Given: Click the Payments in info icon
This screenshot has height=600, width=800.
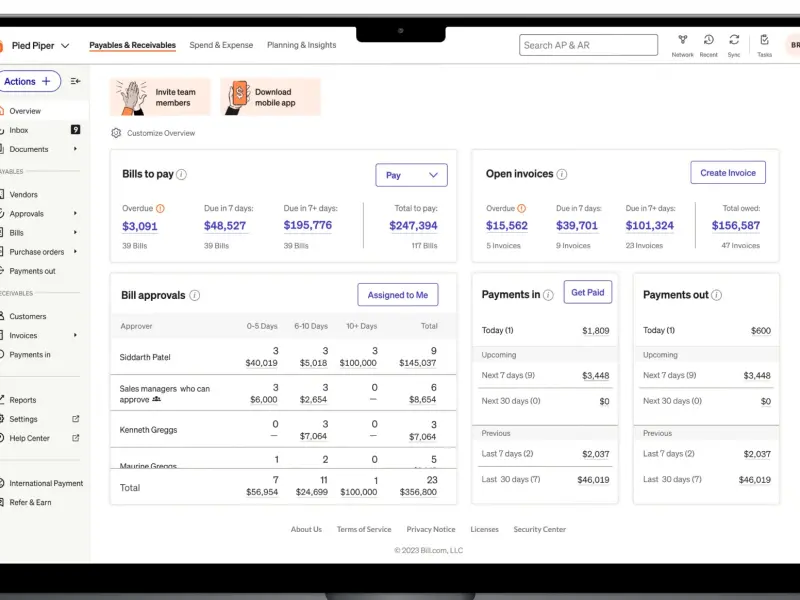Looking at the screenshot, I should (548, 295).
